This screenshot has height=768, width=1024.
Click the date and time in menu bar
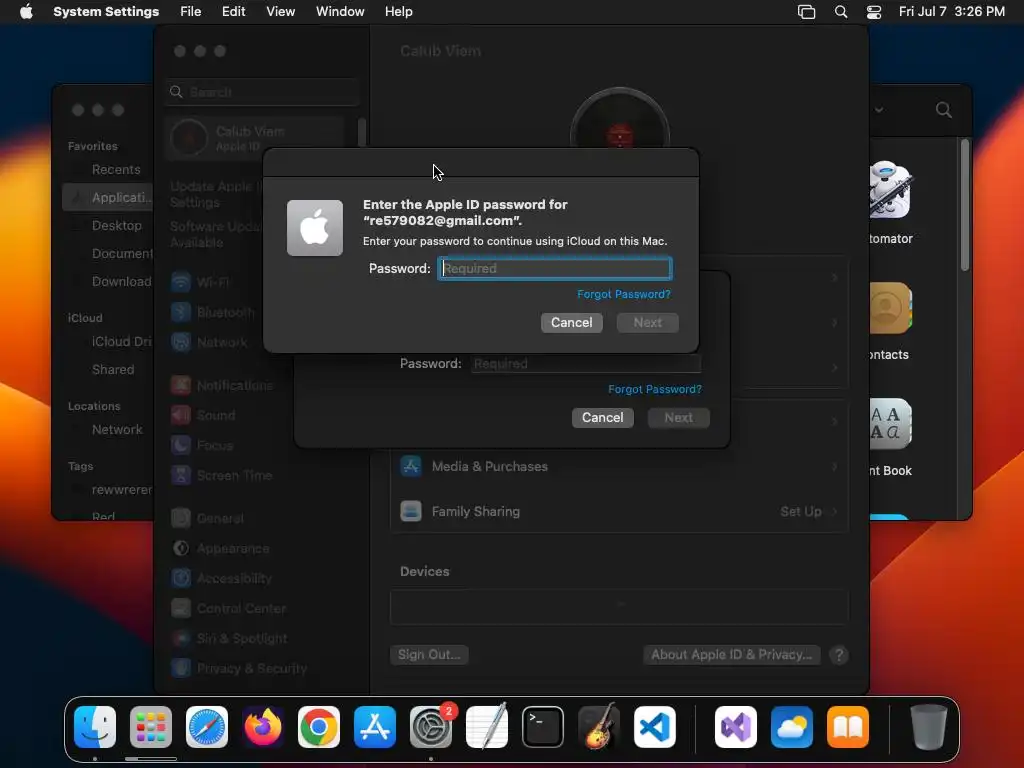click(952, 12)
